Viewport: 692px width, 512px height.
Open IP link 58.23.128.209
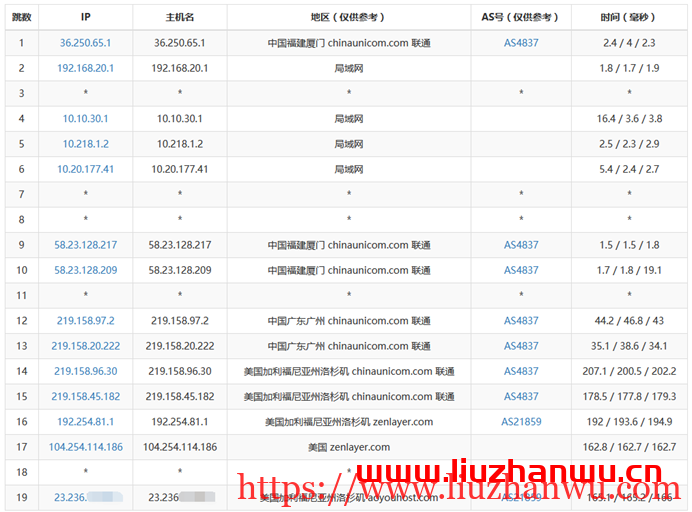86,270
